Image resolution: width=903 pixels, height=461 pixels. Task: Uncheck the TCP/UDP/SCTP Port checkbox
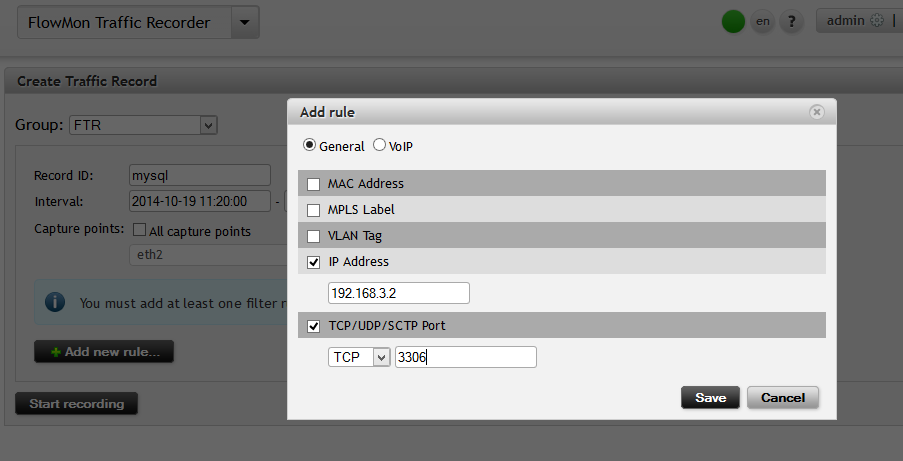tap(313, 326)
